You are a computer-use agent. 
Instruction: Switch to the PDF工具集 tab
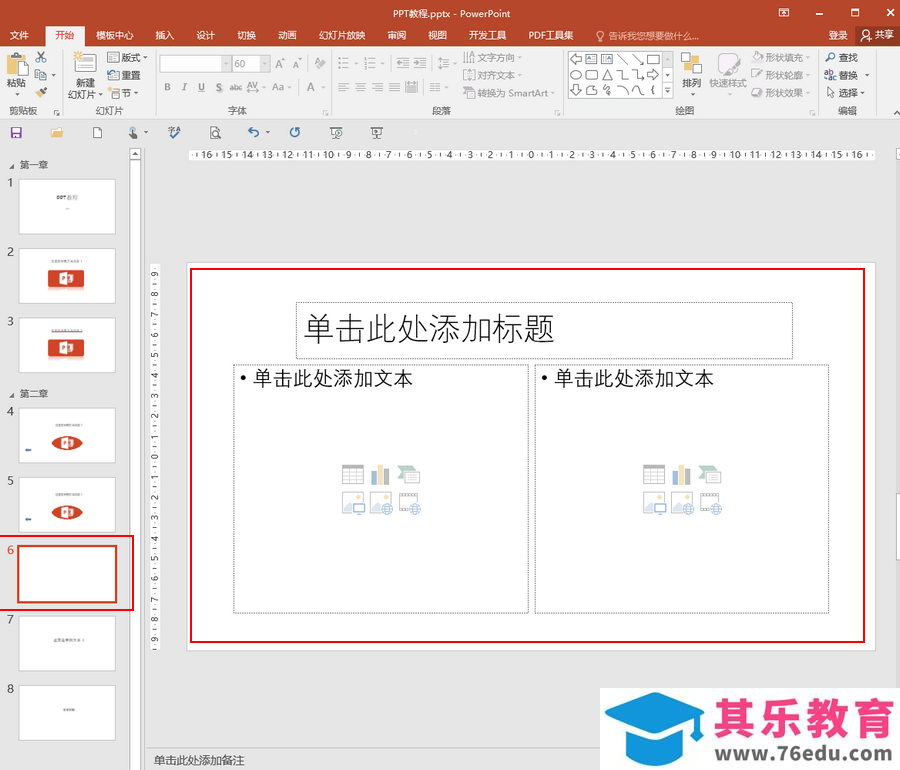pos(550,36)
